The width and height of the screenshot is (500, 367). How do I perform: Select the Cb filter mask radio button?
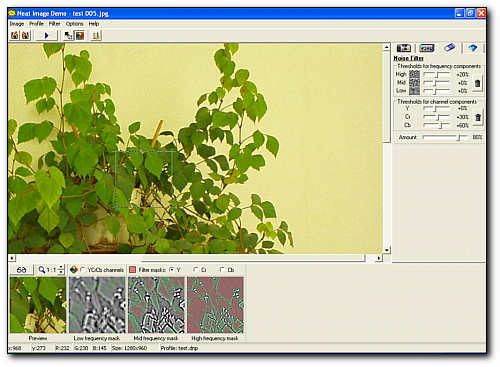[222, 269]
